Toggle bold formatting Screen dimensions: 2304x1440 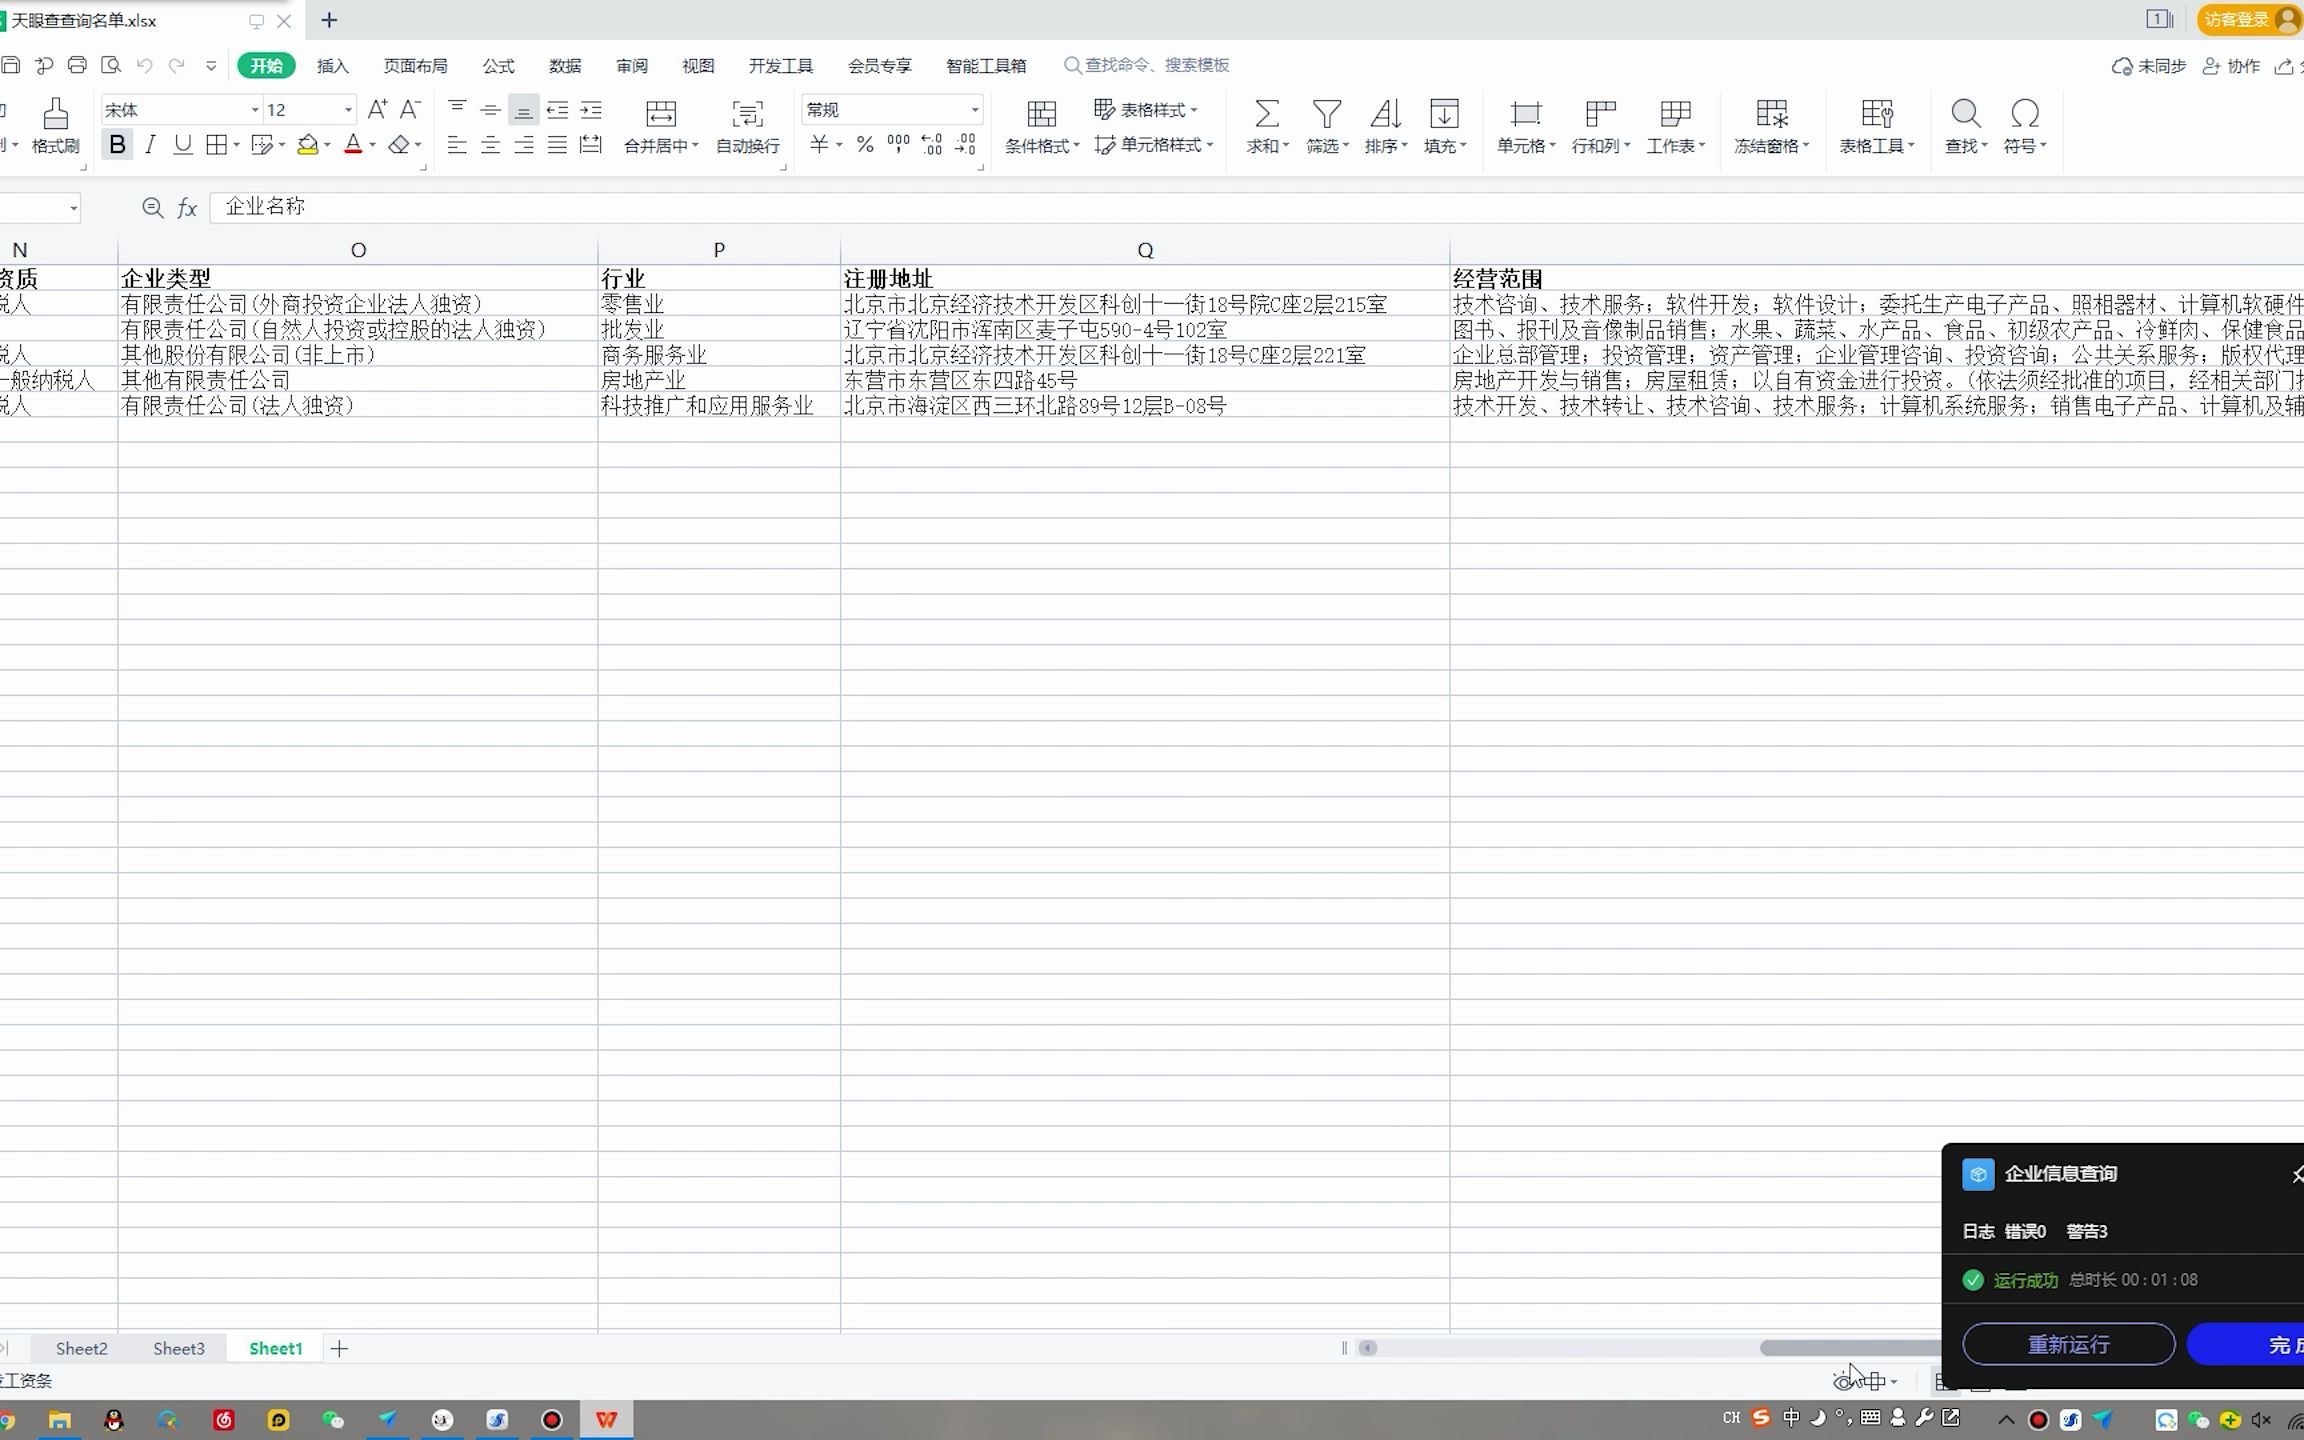coord(117,146)
